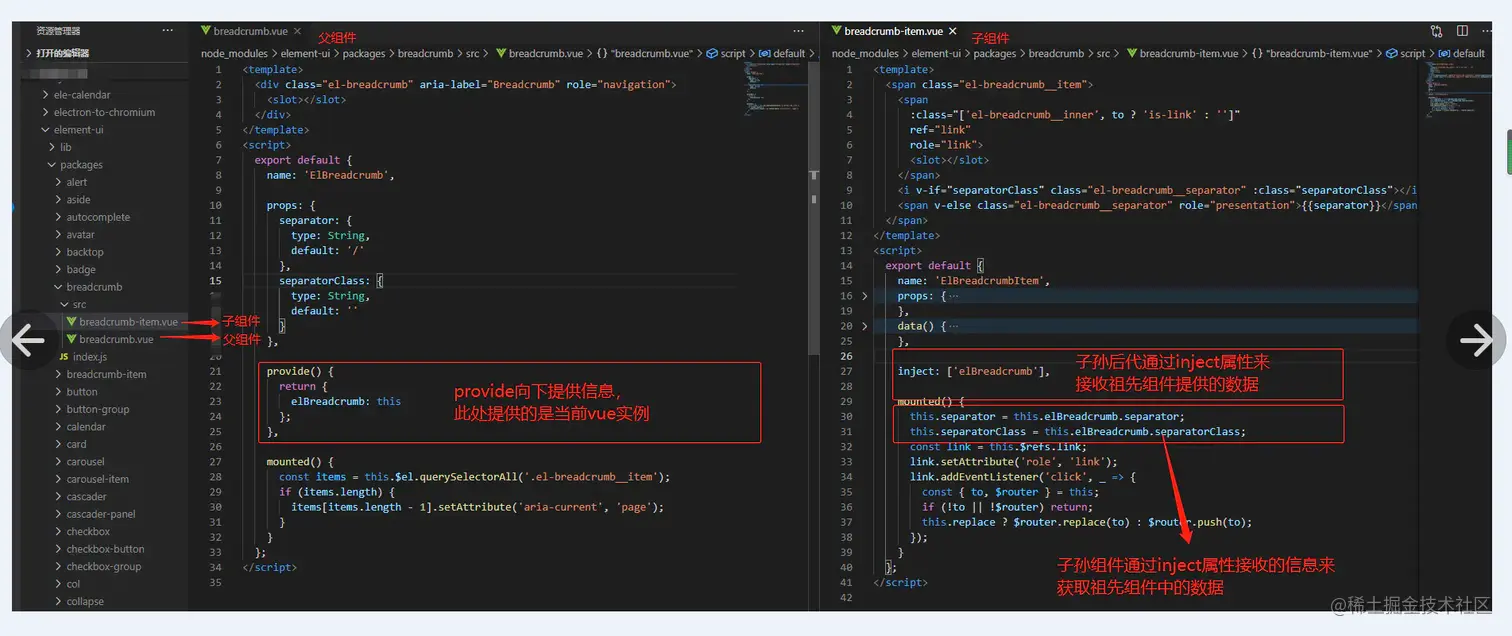
Task: Select the aside folder
Action: pos(78,200)
